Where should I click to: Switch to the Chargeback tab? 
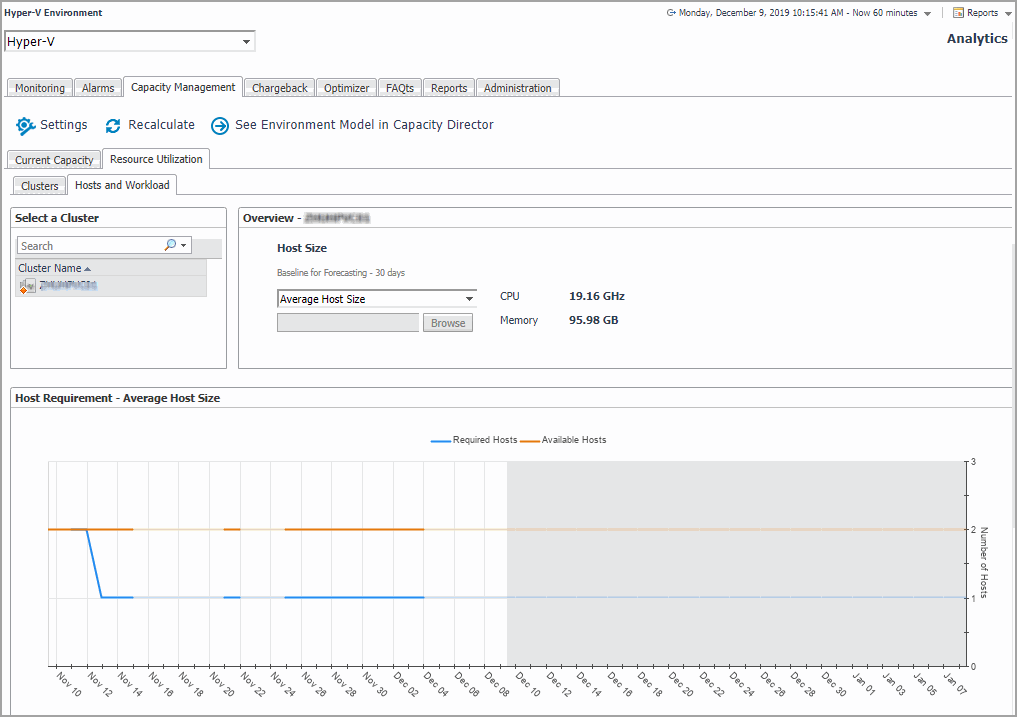(279, 88)
